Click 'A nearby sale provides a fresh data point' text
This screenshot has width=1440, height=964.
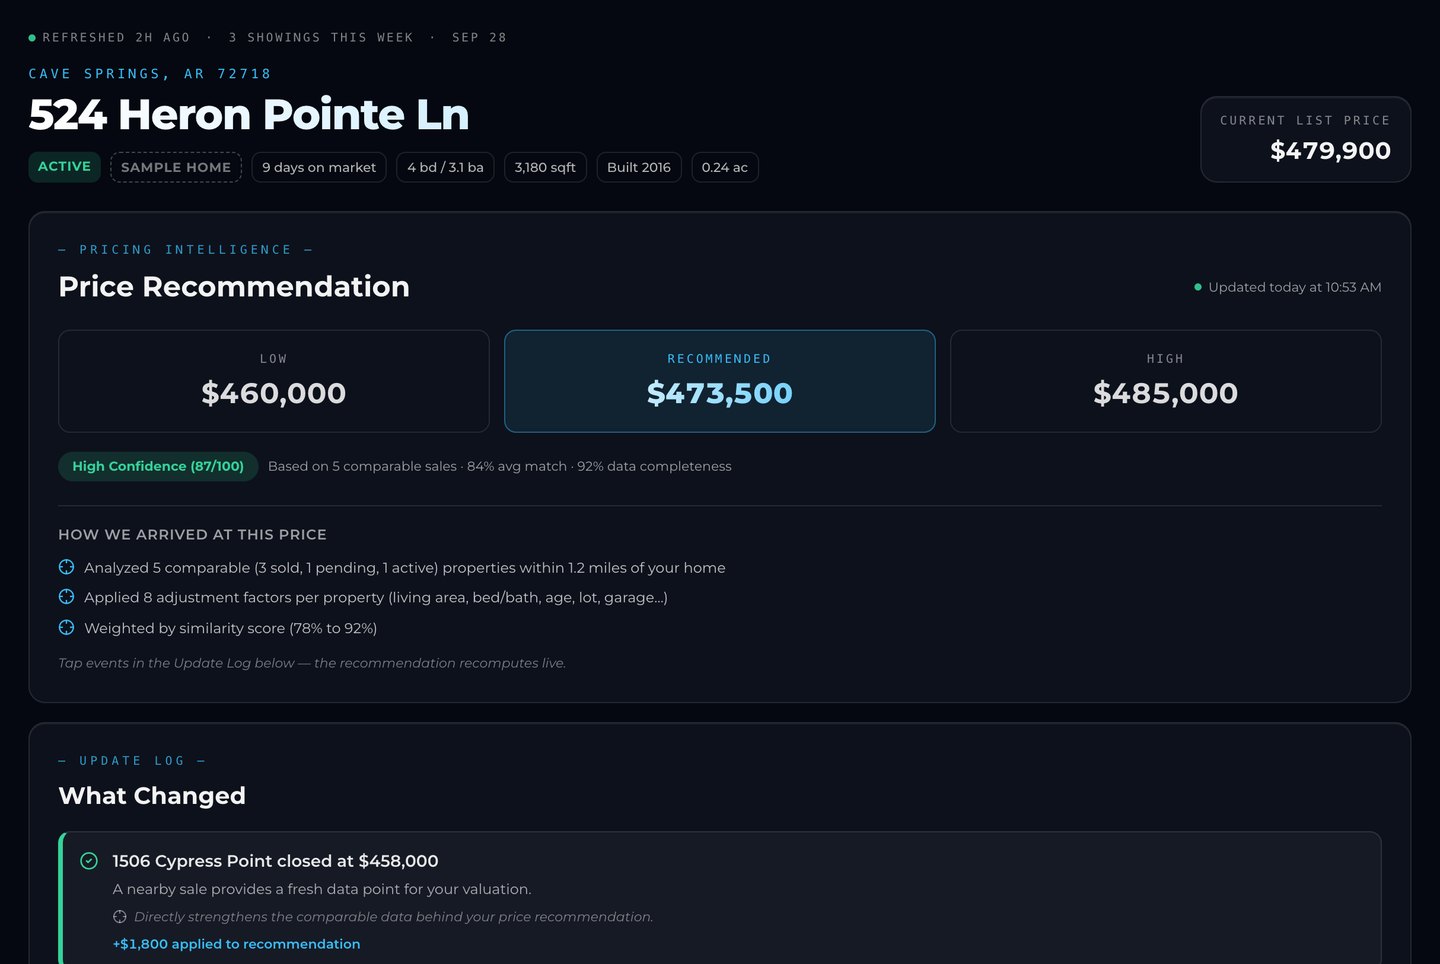[x=322, y=889]
